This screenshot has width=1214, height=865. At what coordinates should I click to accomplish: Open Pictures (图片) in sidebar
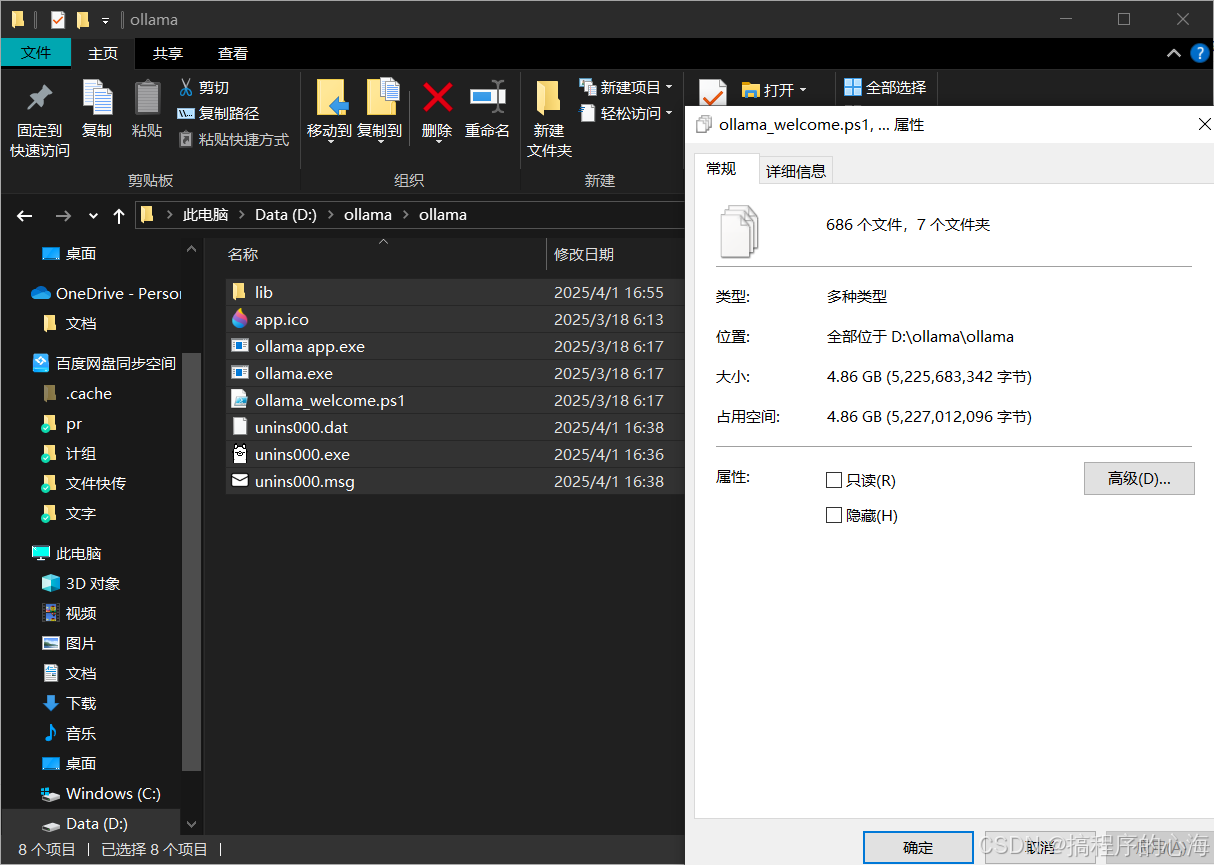pos(70,643)
